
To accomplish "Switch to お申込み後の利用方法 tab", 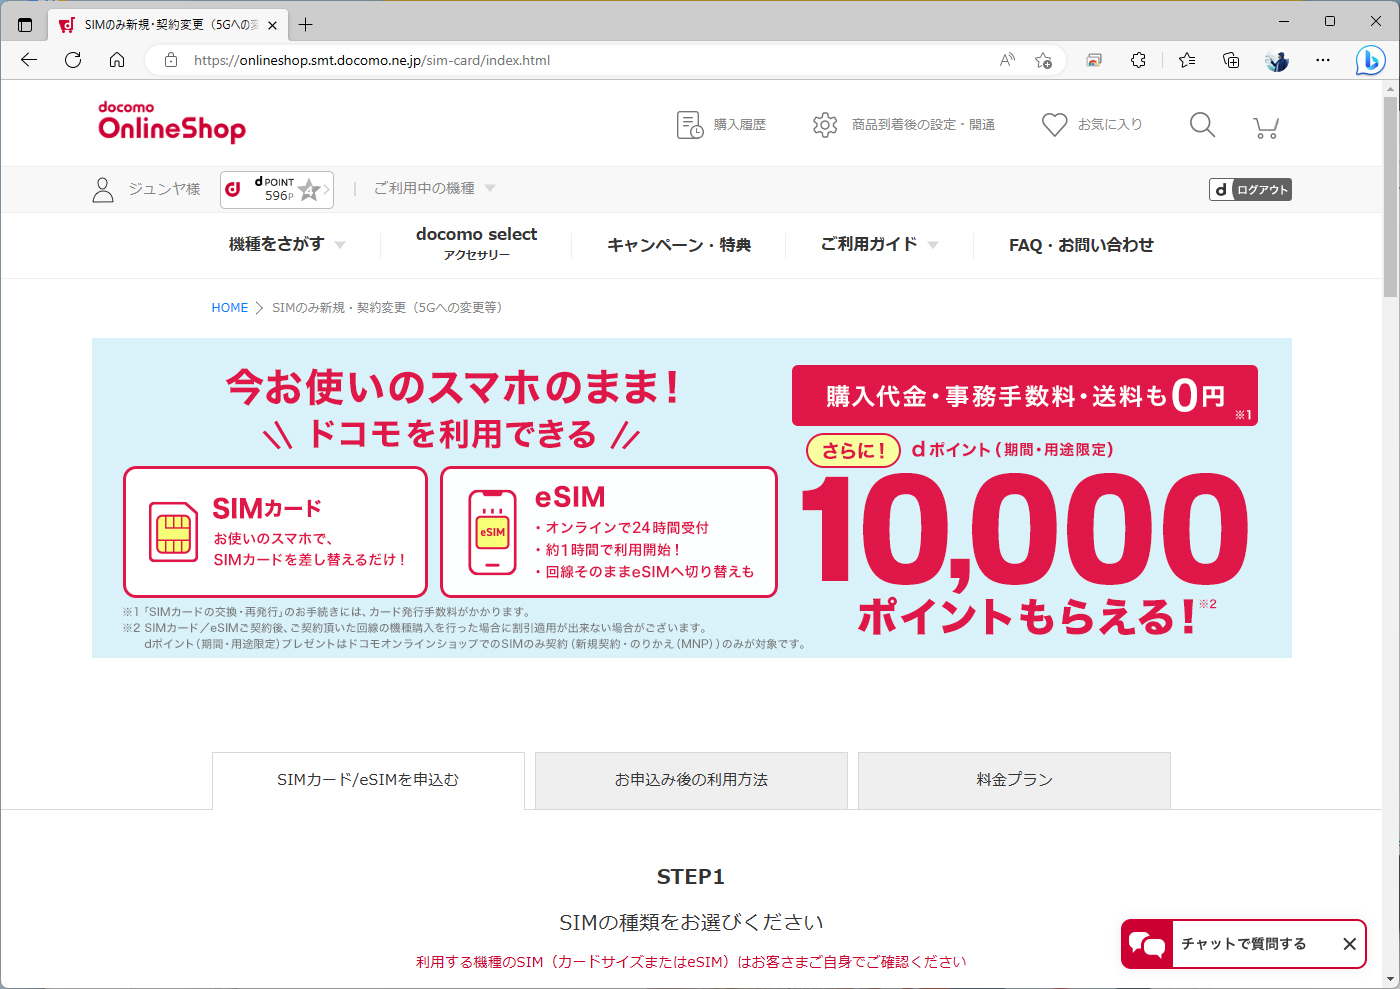I will (x=691, y=780).
